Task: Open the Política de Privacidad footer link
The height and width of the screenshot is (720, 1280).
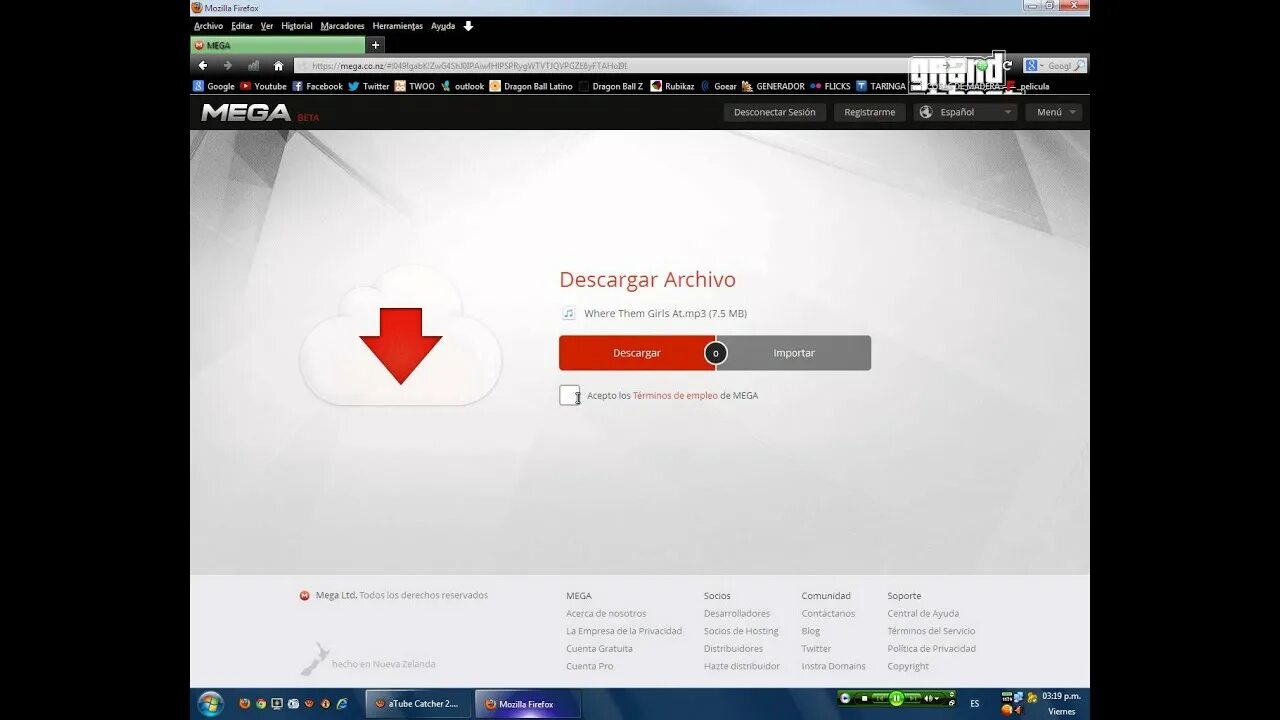Action: (931, 649)
